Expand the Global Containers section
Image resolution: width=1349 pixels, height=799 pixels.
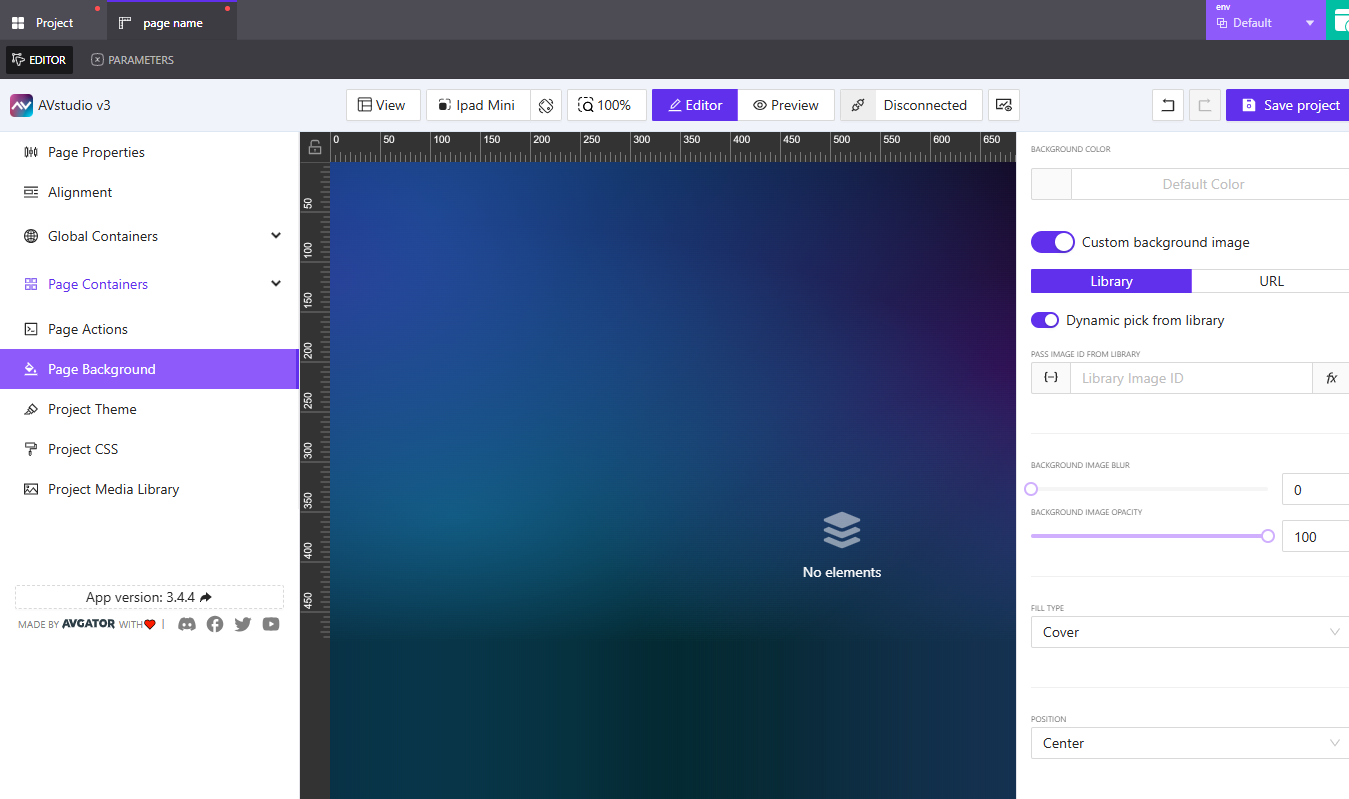click(275, 236)
